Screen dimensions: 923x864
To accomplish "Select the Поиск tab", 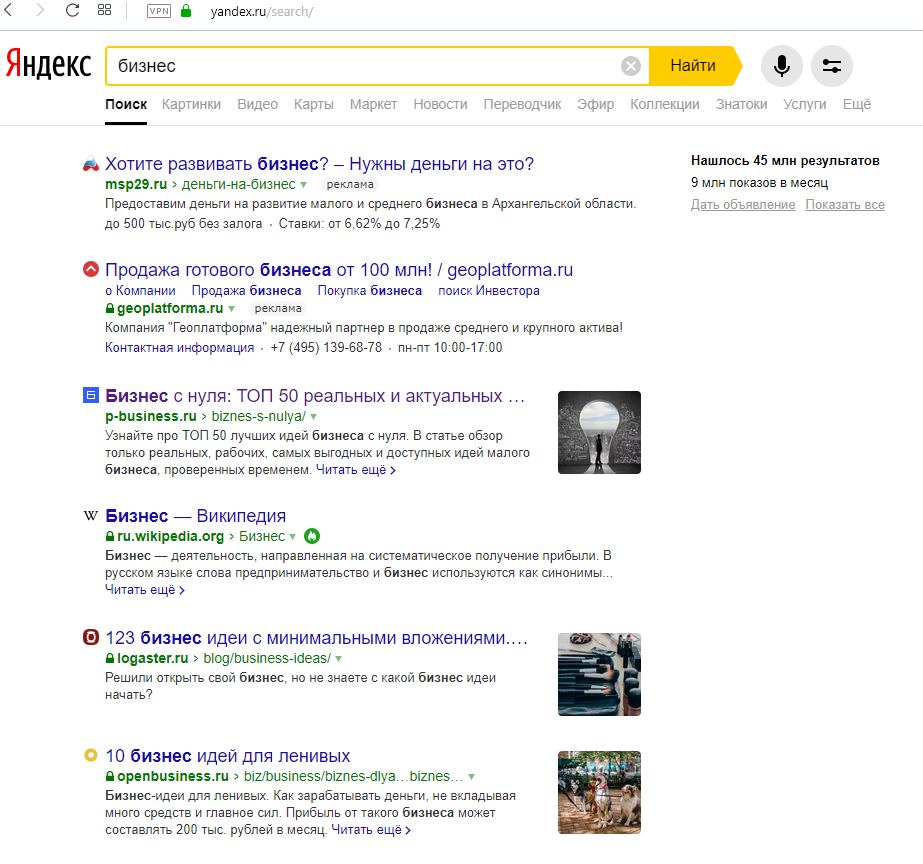I will click(126, 104).
